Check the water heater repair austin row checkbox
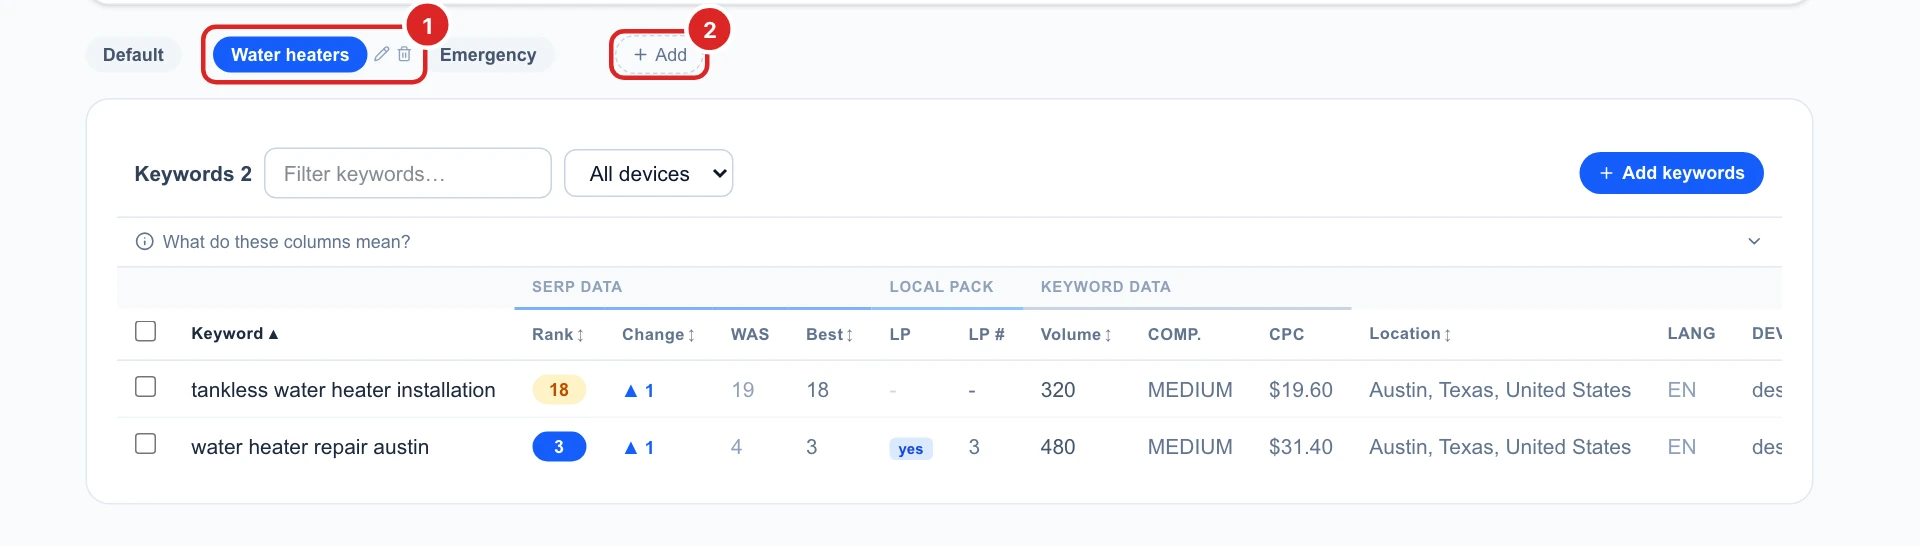The image size is (1920, 546). point(146,443)
